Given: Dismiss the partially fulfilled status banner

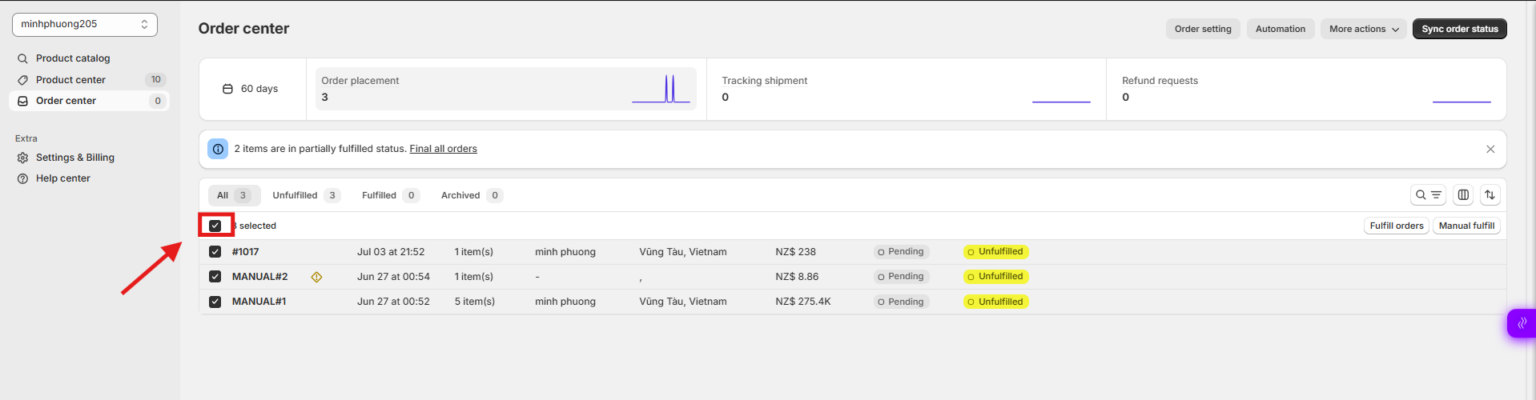Looking at the screenshot, I should (1490, 149).
